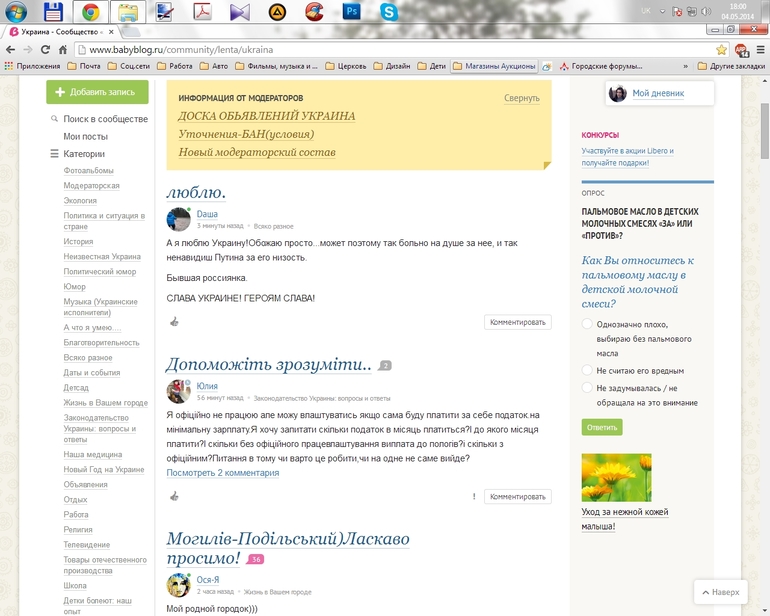Click the green Добавить запись button

pyautogui.click(x=97, y=92)
